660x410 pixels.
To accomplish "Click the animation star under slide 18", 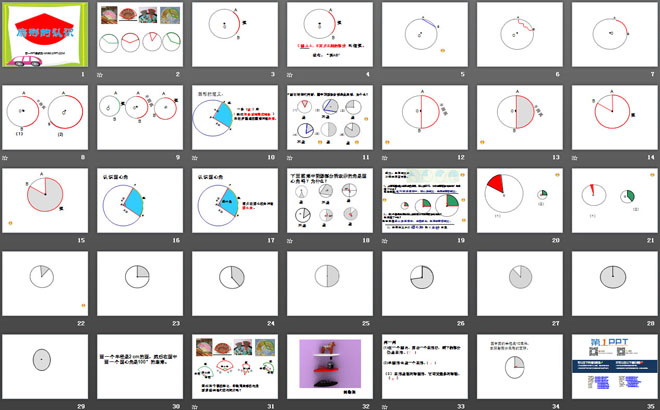I will tap(288, 240).
